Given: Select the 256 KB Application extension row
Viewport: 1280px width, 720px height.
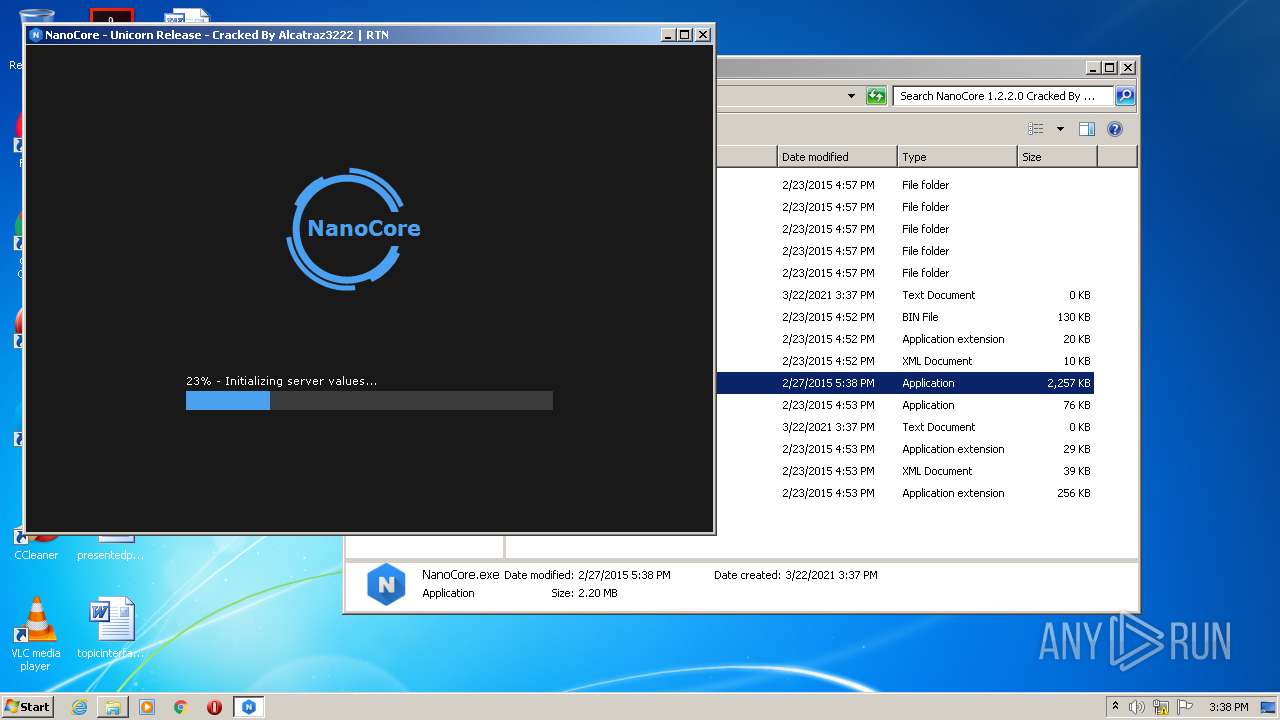Looking at the screenshot, I should [905, 493].
